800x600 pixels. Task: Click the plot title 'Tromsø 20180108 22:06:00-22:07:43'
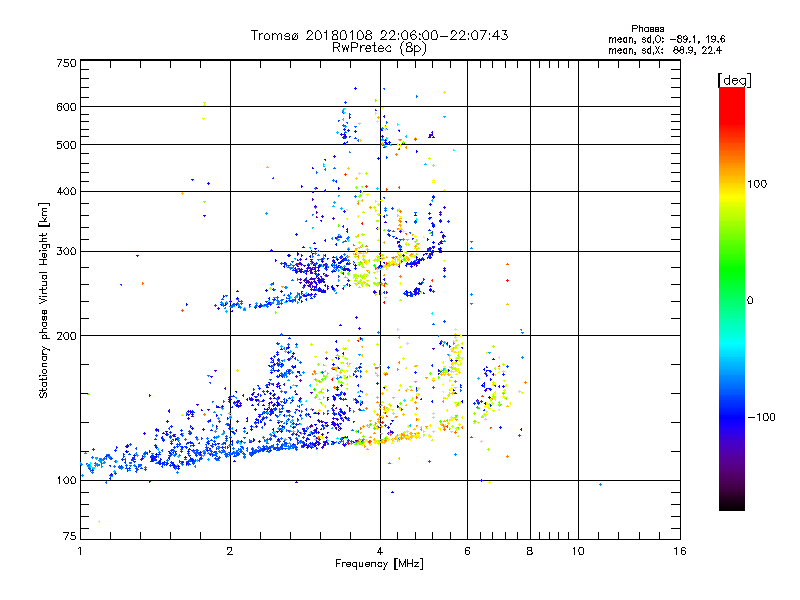379,35
